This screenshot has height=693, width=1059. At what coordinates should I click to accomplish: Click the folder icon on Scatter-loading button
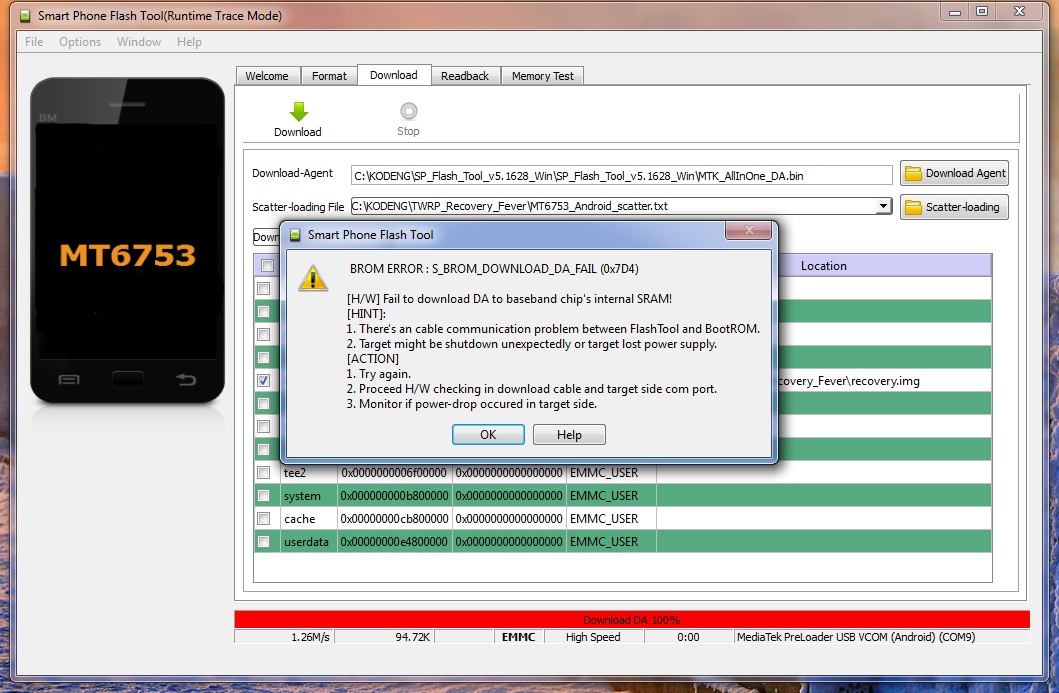(x=913, y=207)
